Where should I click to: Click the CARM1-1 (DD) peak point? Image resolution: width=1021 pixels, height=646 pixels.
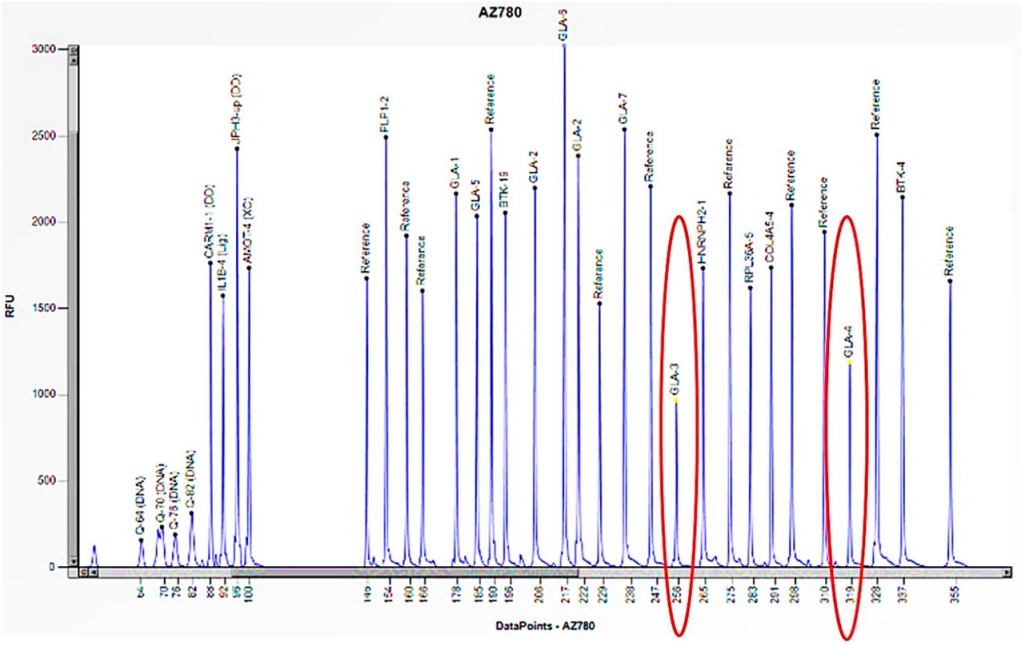pyautogui.click(x=210, y=263)
